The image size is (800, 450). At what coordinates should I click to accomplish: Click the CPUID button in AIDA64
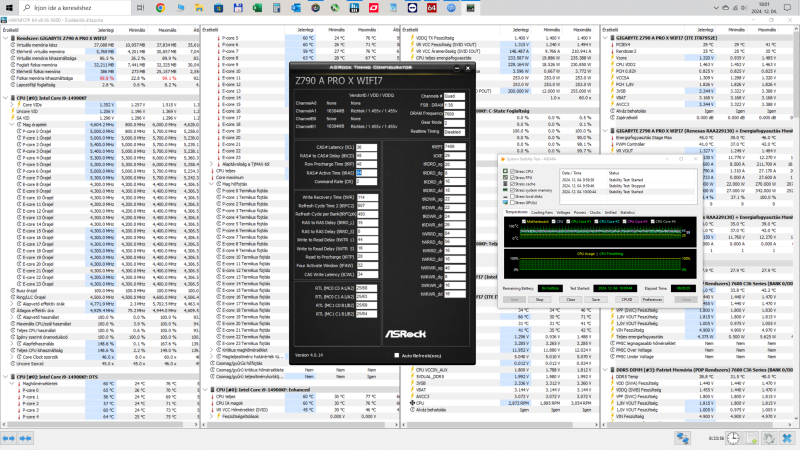pyautogui.click(x=627, y=299)
